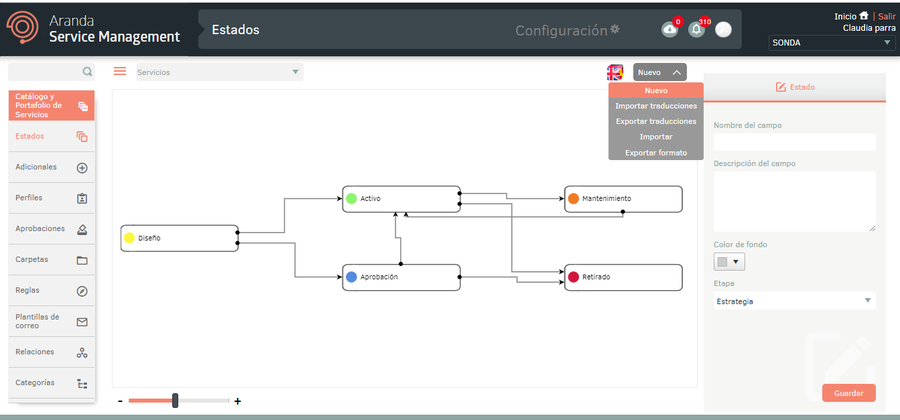The height and width of the screenshot is (420, 900).
Task: Select the red Retirado state circle
Action: click(x=573, y=277)
